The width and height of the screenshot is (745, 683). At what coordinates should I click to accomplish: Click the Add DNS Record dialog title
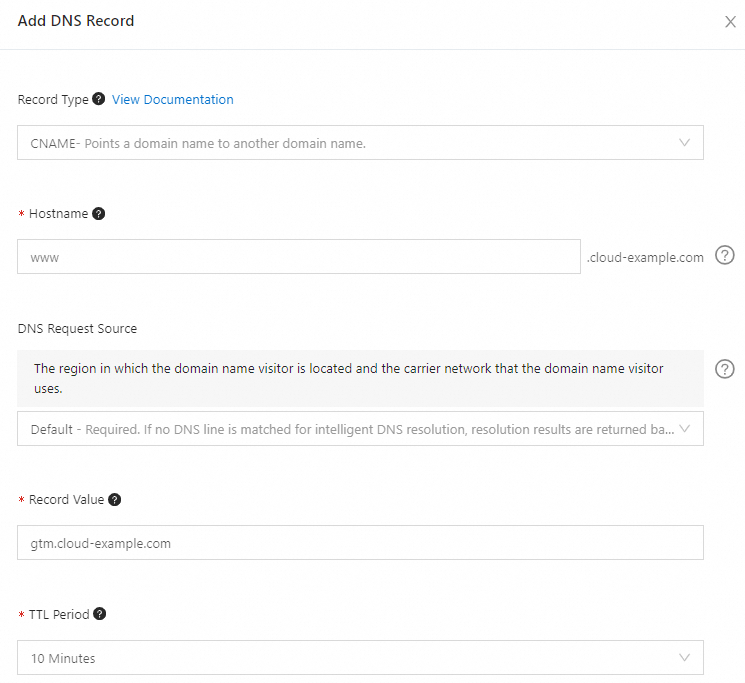click(x=76, y=21)
